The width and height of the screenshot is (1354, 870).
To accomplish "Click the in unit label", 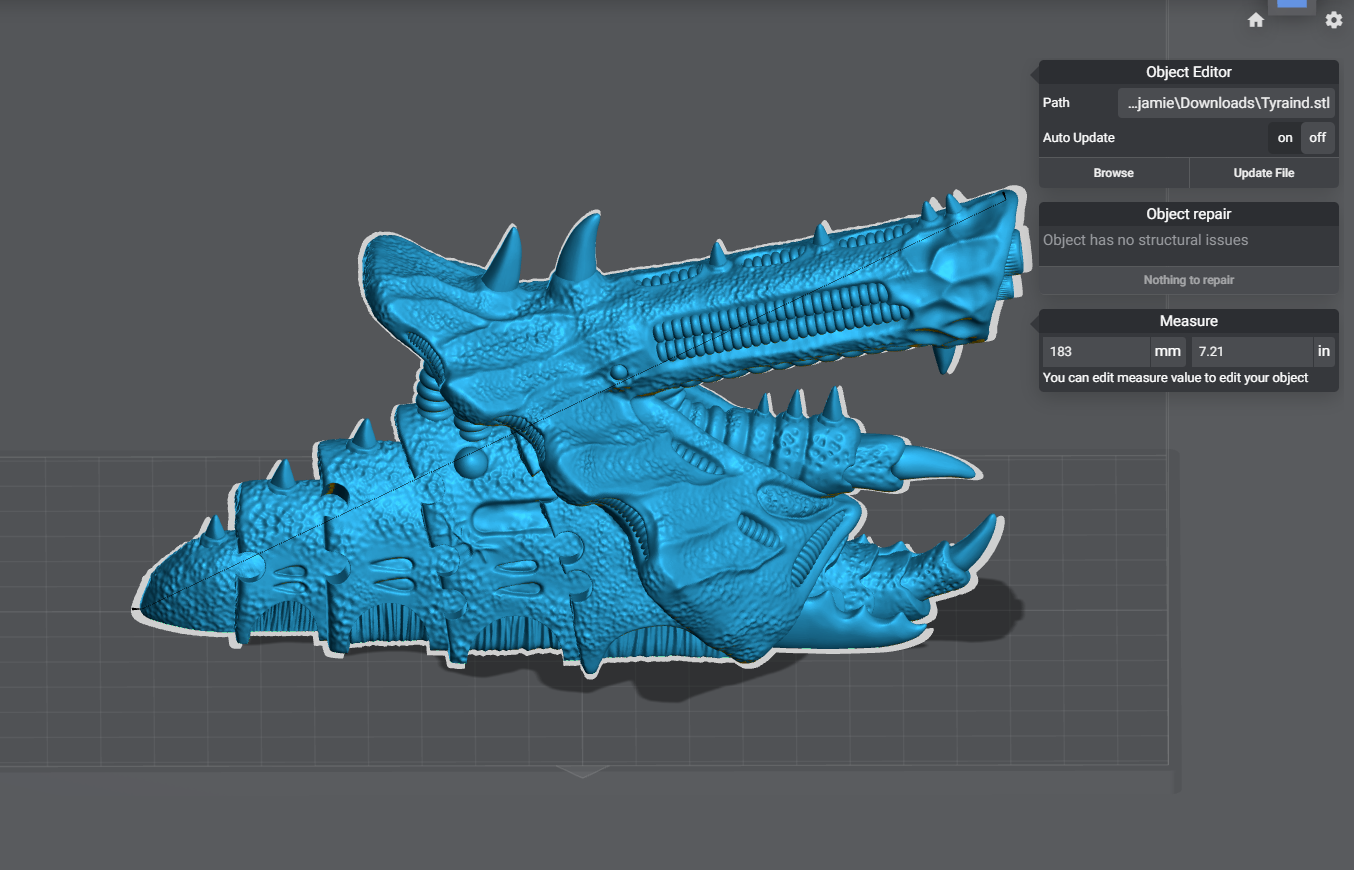I will pos(1323,352).
